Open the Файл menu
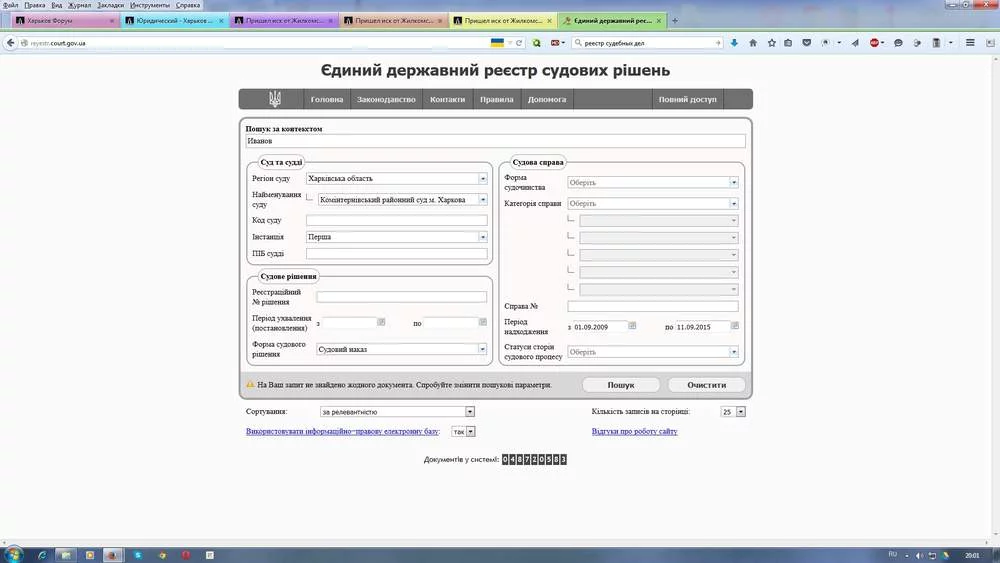The height and width of the screenshot is (563, 1000). click(11, 5)
